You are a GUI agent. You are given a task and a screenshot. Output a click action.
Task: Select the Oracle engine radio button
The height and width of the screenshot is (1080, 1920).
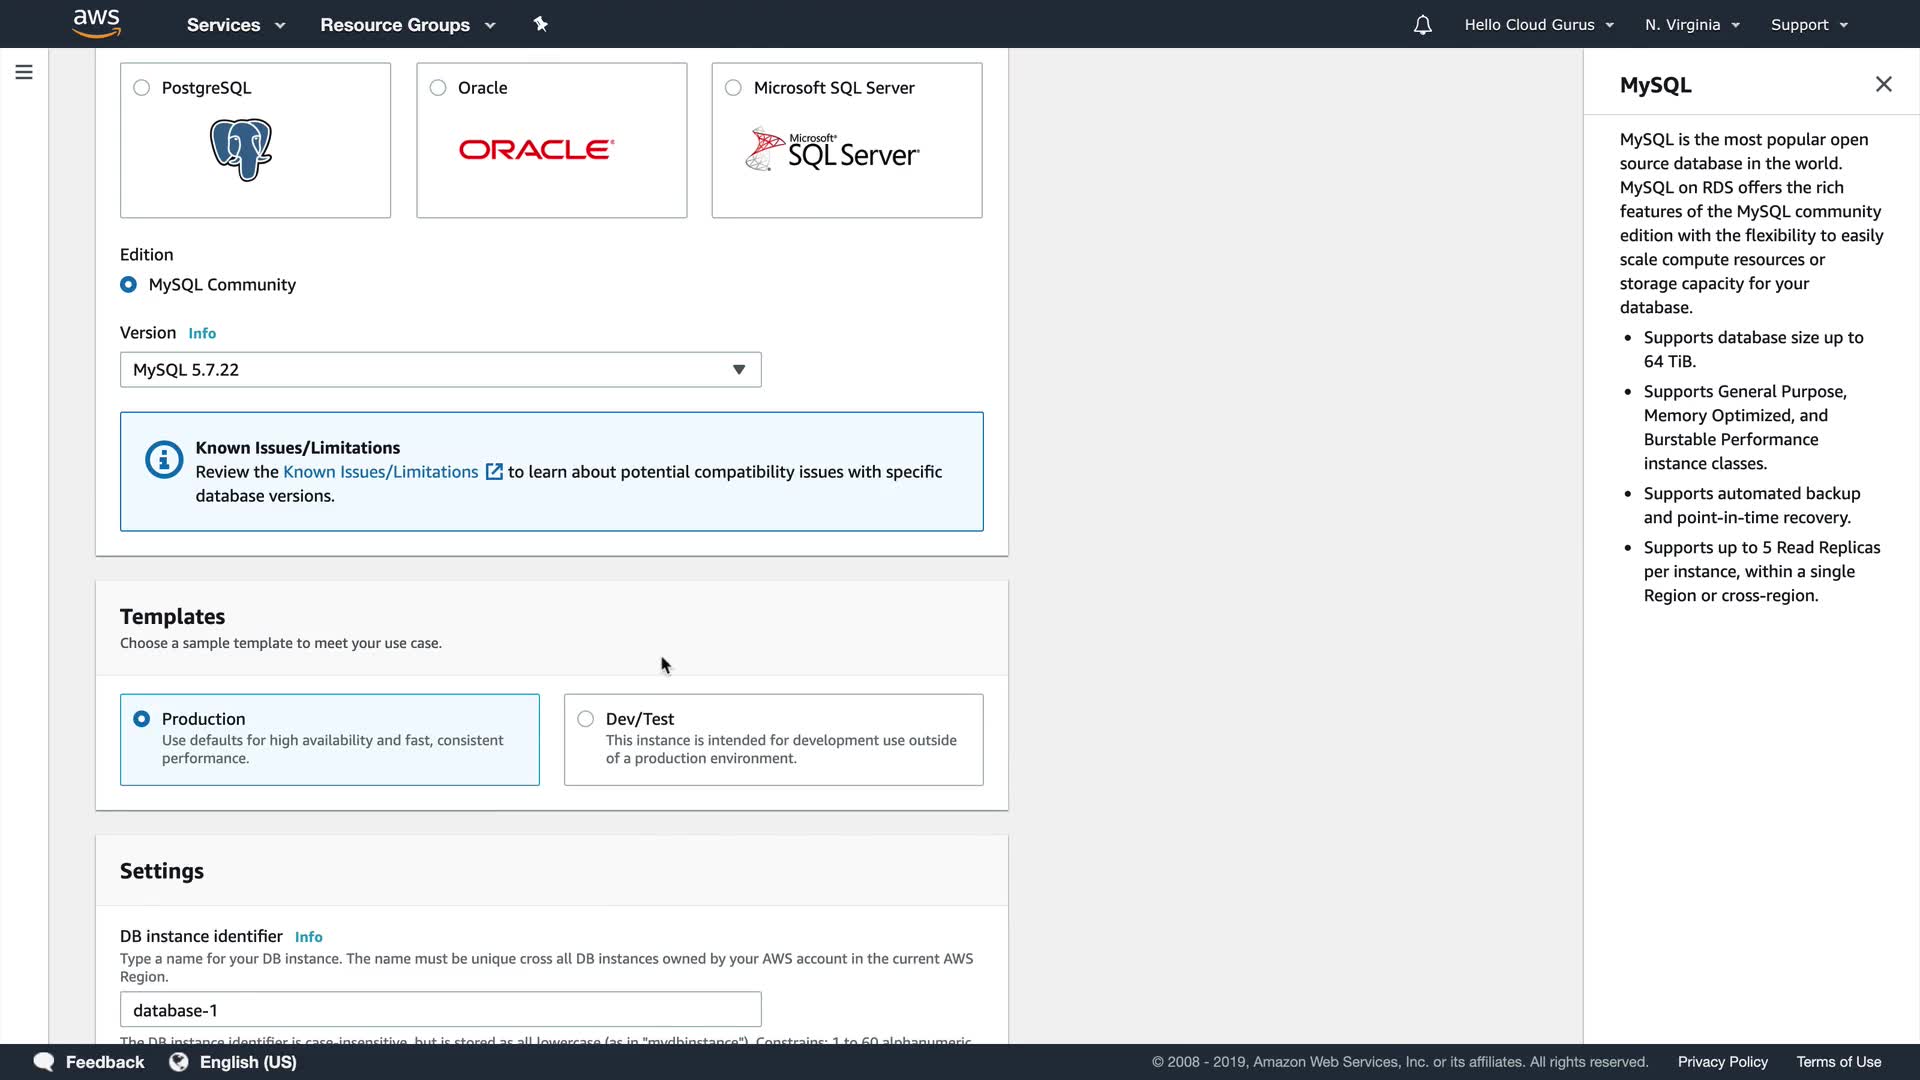(x=438, y=88)
